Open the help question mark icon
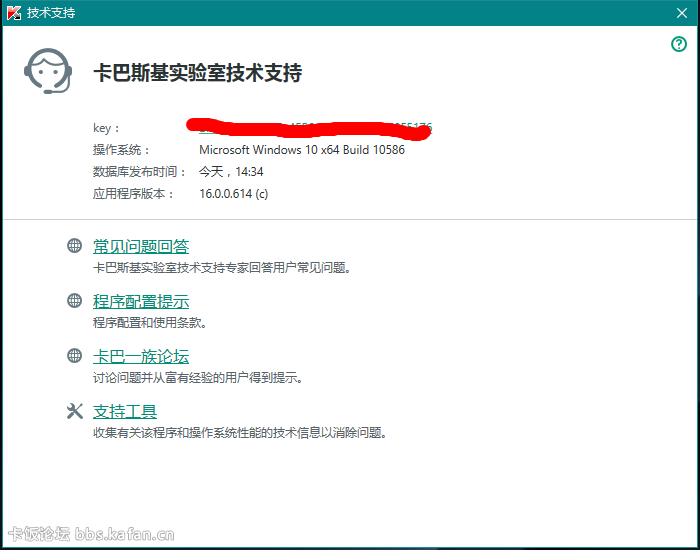Image resolution: width=700 pixels, height=550 pixels. (679, 44)
